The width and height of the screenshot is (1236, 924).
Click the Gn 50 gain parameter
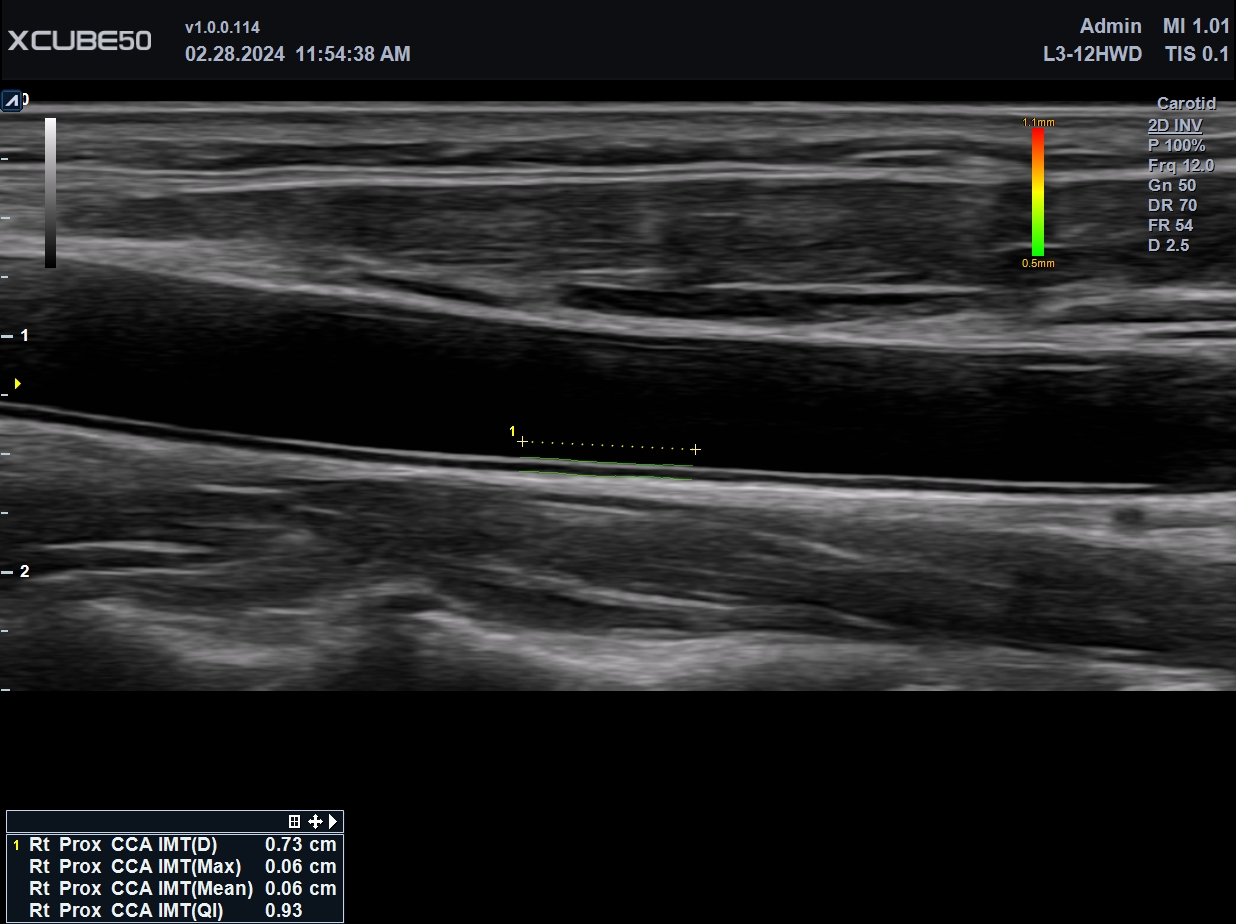click(1172, 185)
